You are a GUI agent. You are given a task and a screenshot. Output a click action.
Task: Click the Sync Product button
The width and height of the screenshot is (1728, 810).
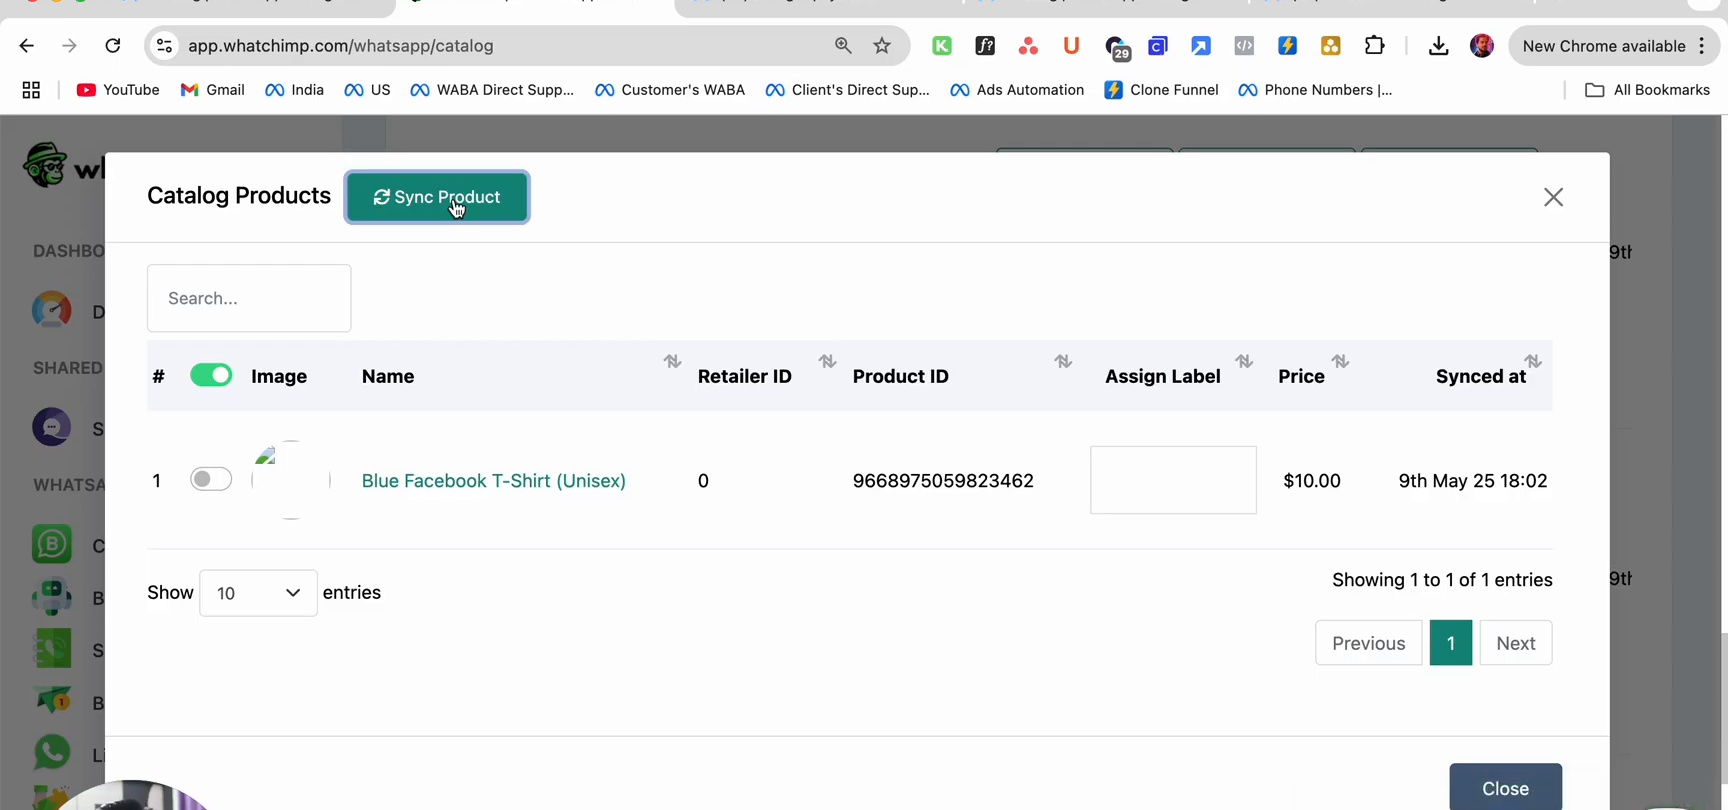437,197
